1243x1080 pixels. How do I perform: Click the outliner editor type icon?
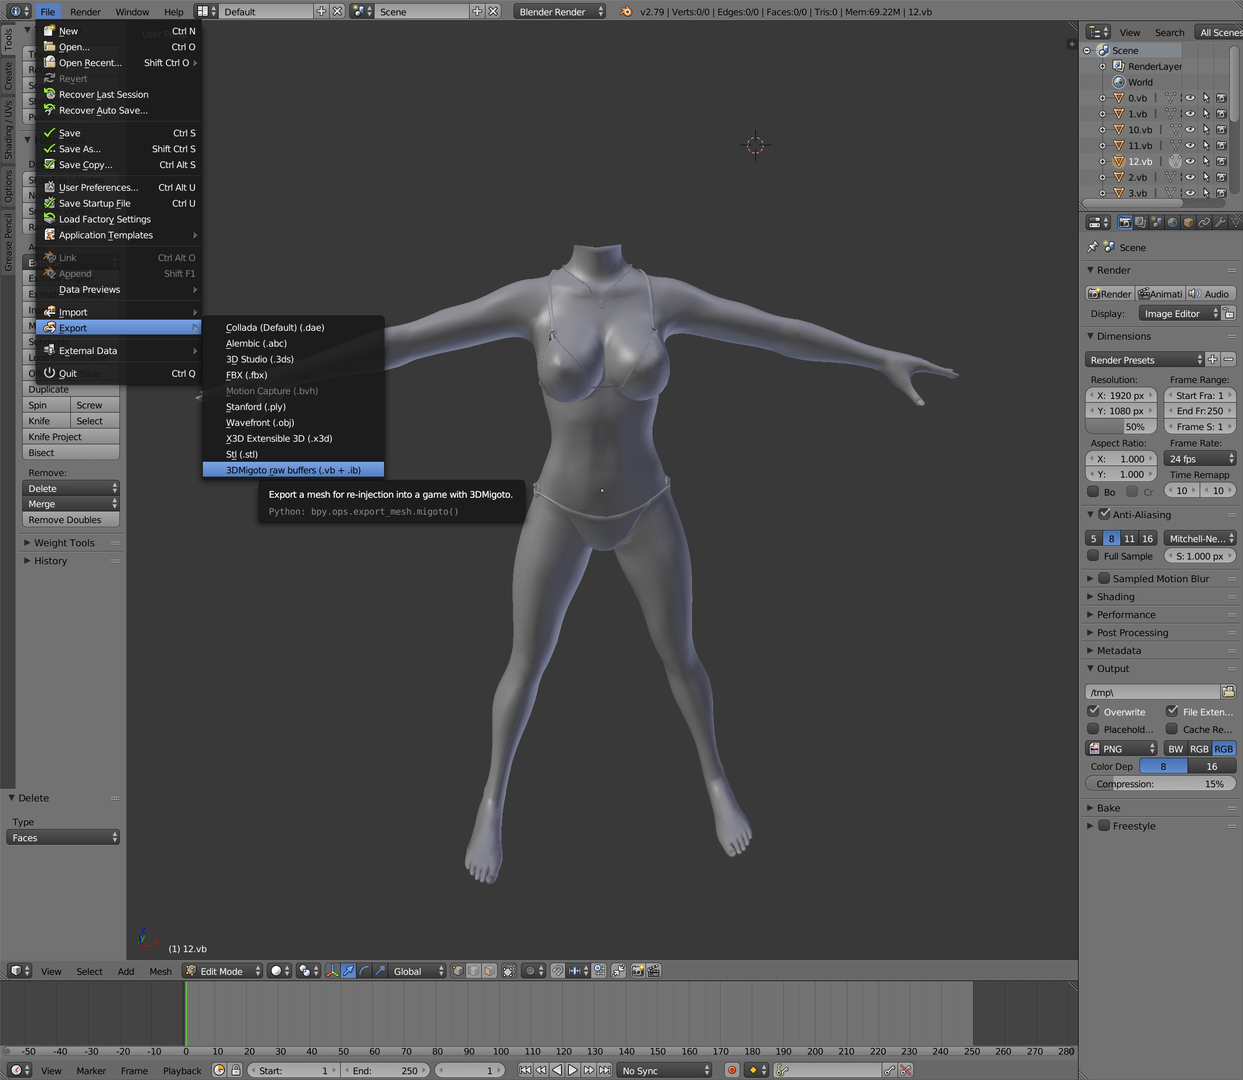coord(1098,32)
